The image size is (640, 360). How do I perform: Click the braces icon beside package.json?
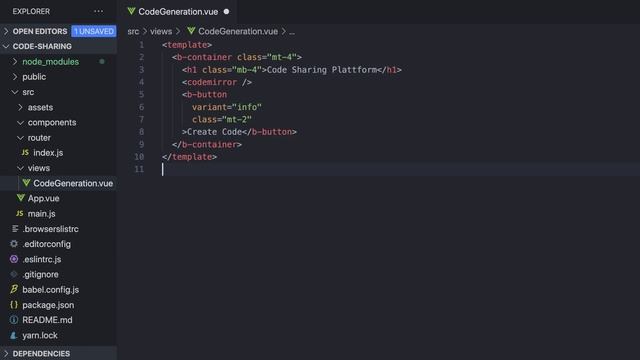pos(14,304)
